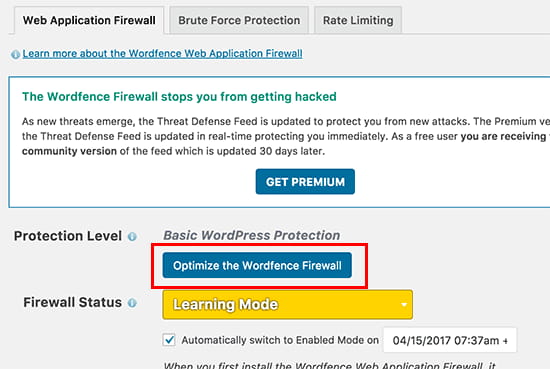Click the white arrow on the Learning Mode selector
The height and width of the screenshot is (369, 550).
click(x=404, y=304)
